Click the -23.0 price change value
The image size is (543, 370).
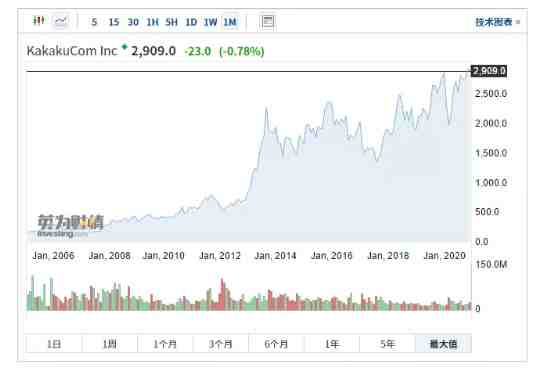click(198, 52)
